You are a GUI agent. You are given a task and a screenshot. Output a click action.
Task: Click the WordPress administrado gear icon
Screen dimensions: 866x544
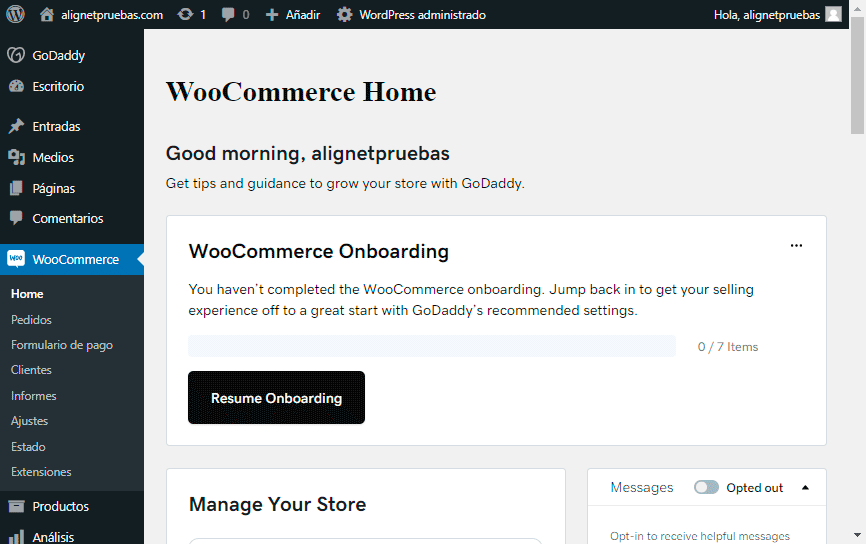[344, 15]
